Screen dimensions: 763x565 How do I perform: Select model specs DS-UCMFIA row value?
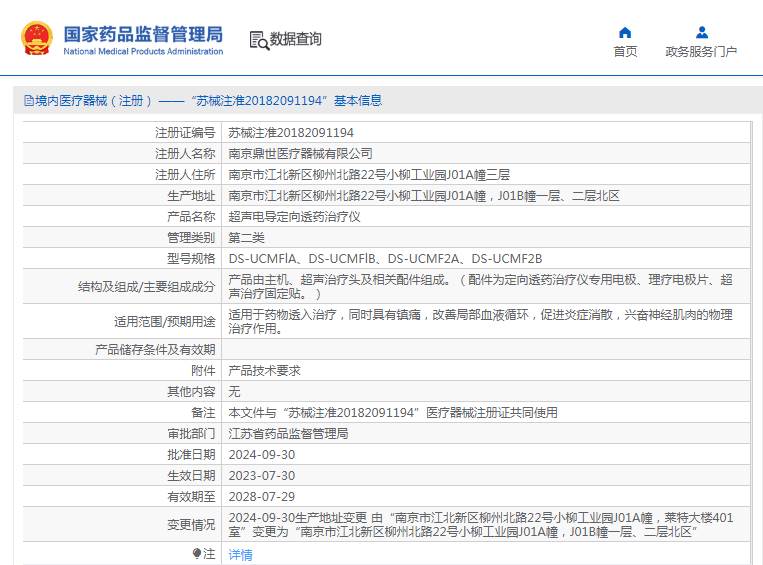[x=385, y=258]
